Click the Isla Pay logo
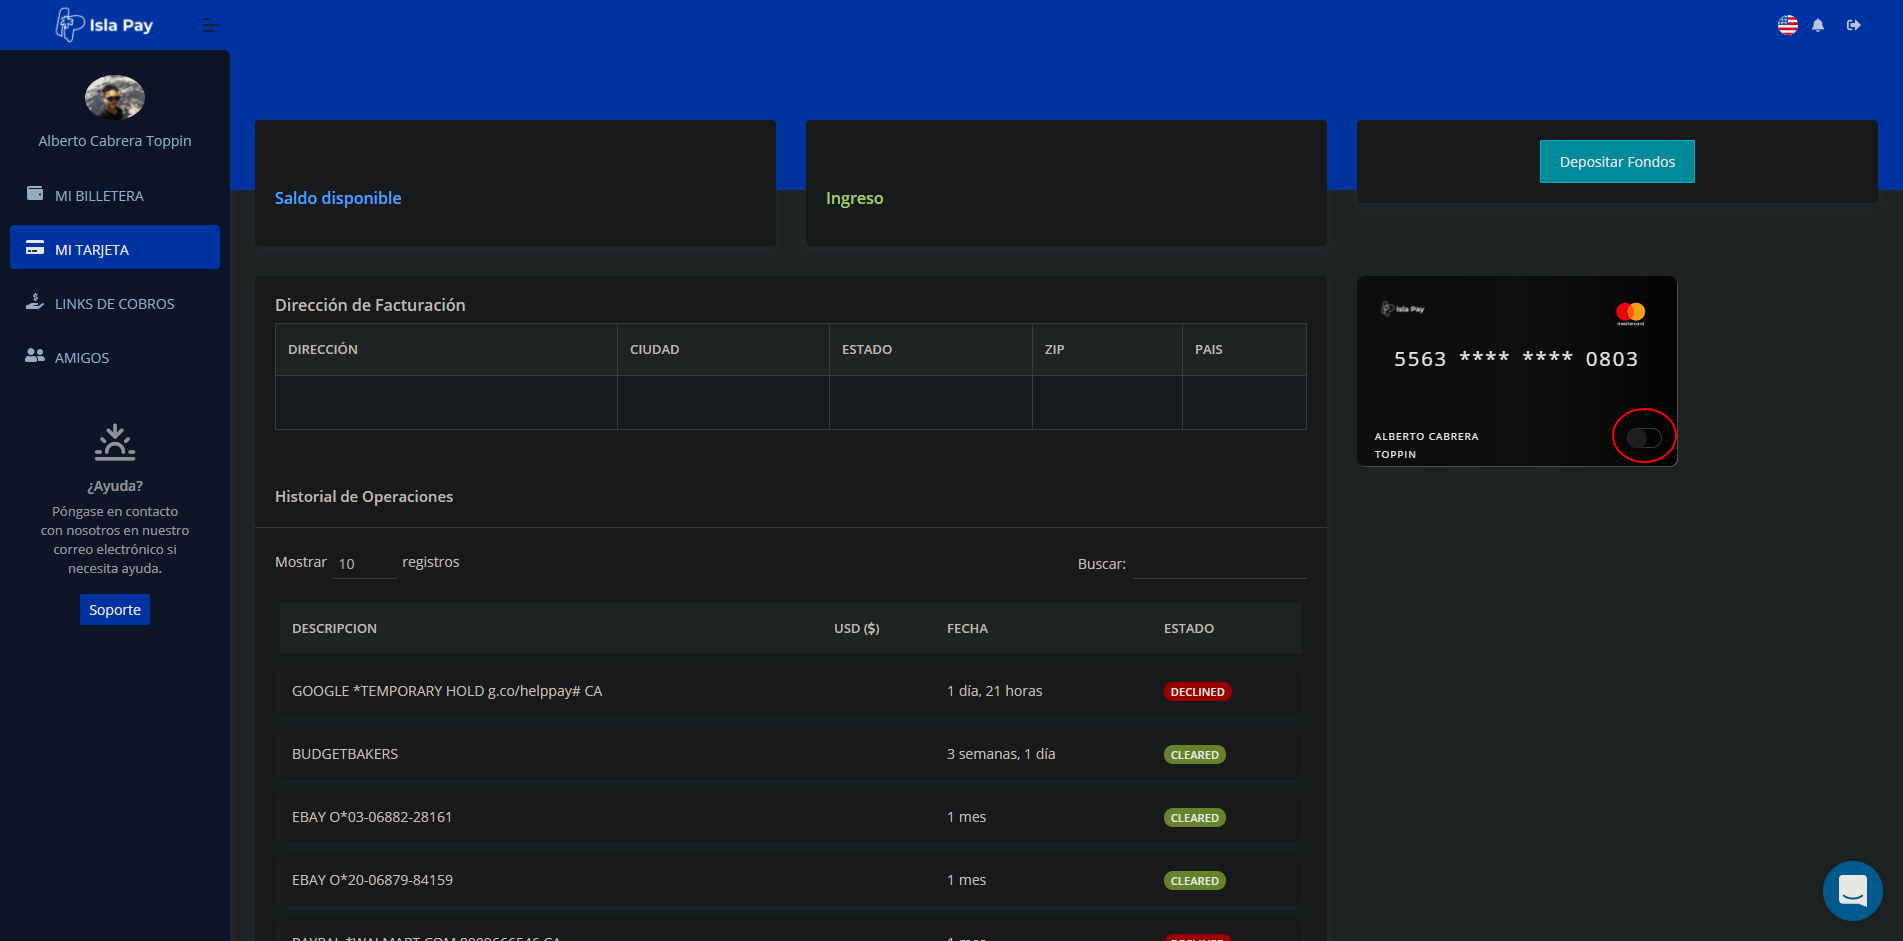The width and height of the screenshot is (1903, 941). [x=104, y=25]
